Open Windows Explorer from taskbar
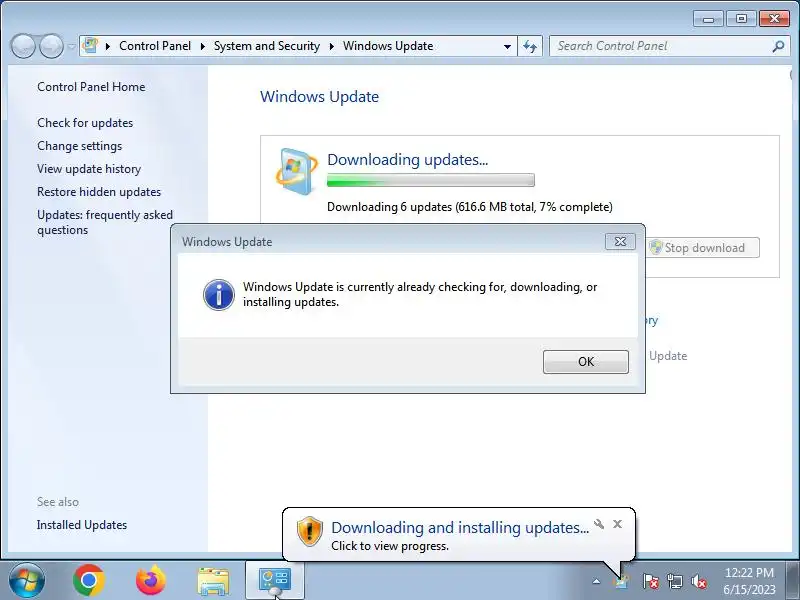The image size is (800, 600). [213, 581]
